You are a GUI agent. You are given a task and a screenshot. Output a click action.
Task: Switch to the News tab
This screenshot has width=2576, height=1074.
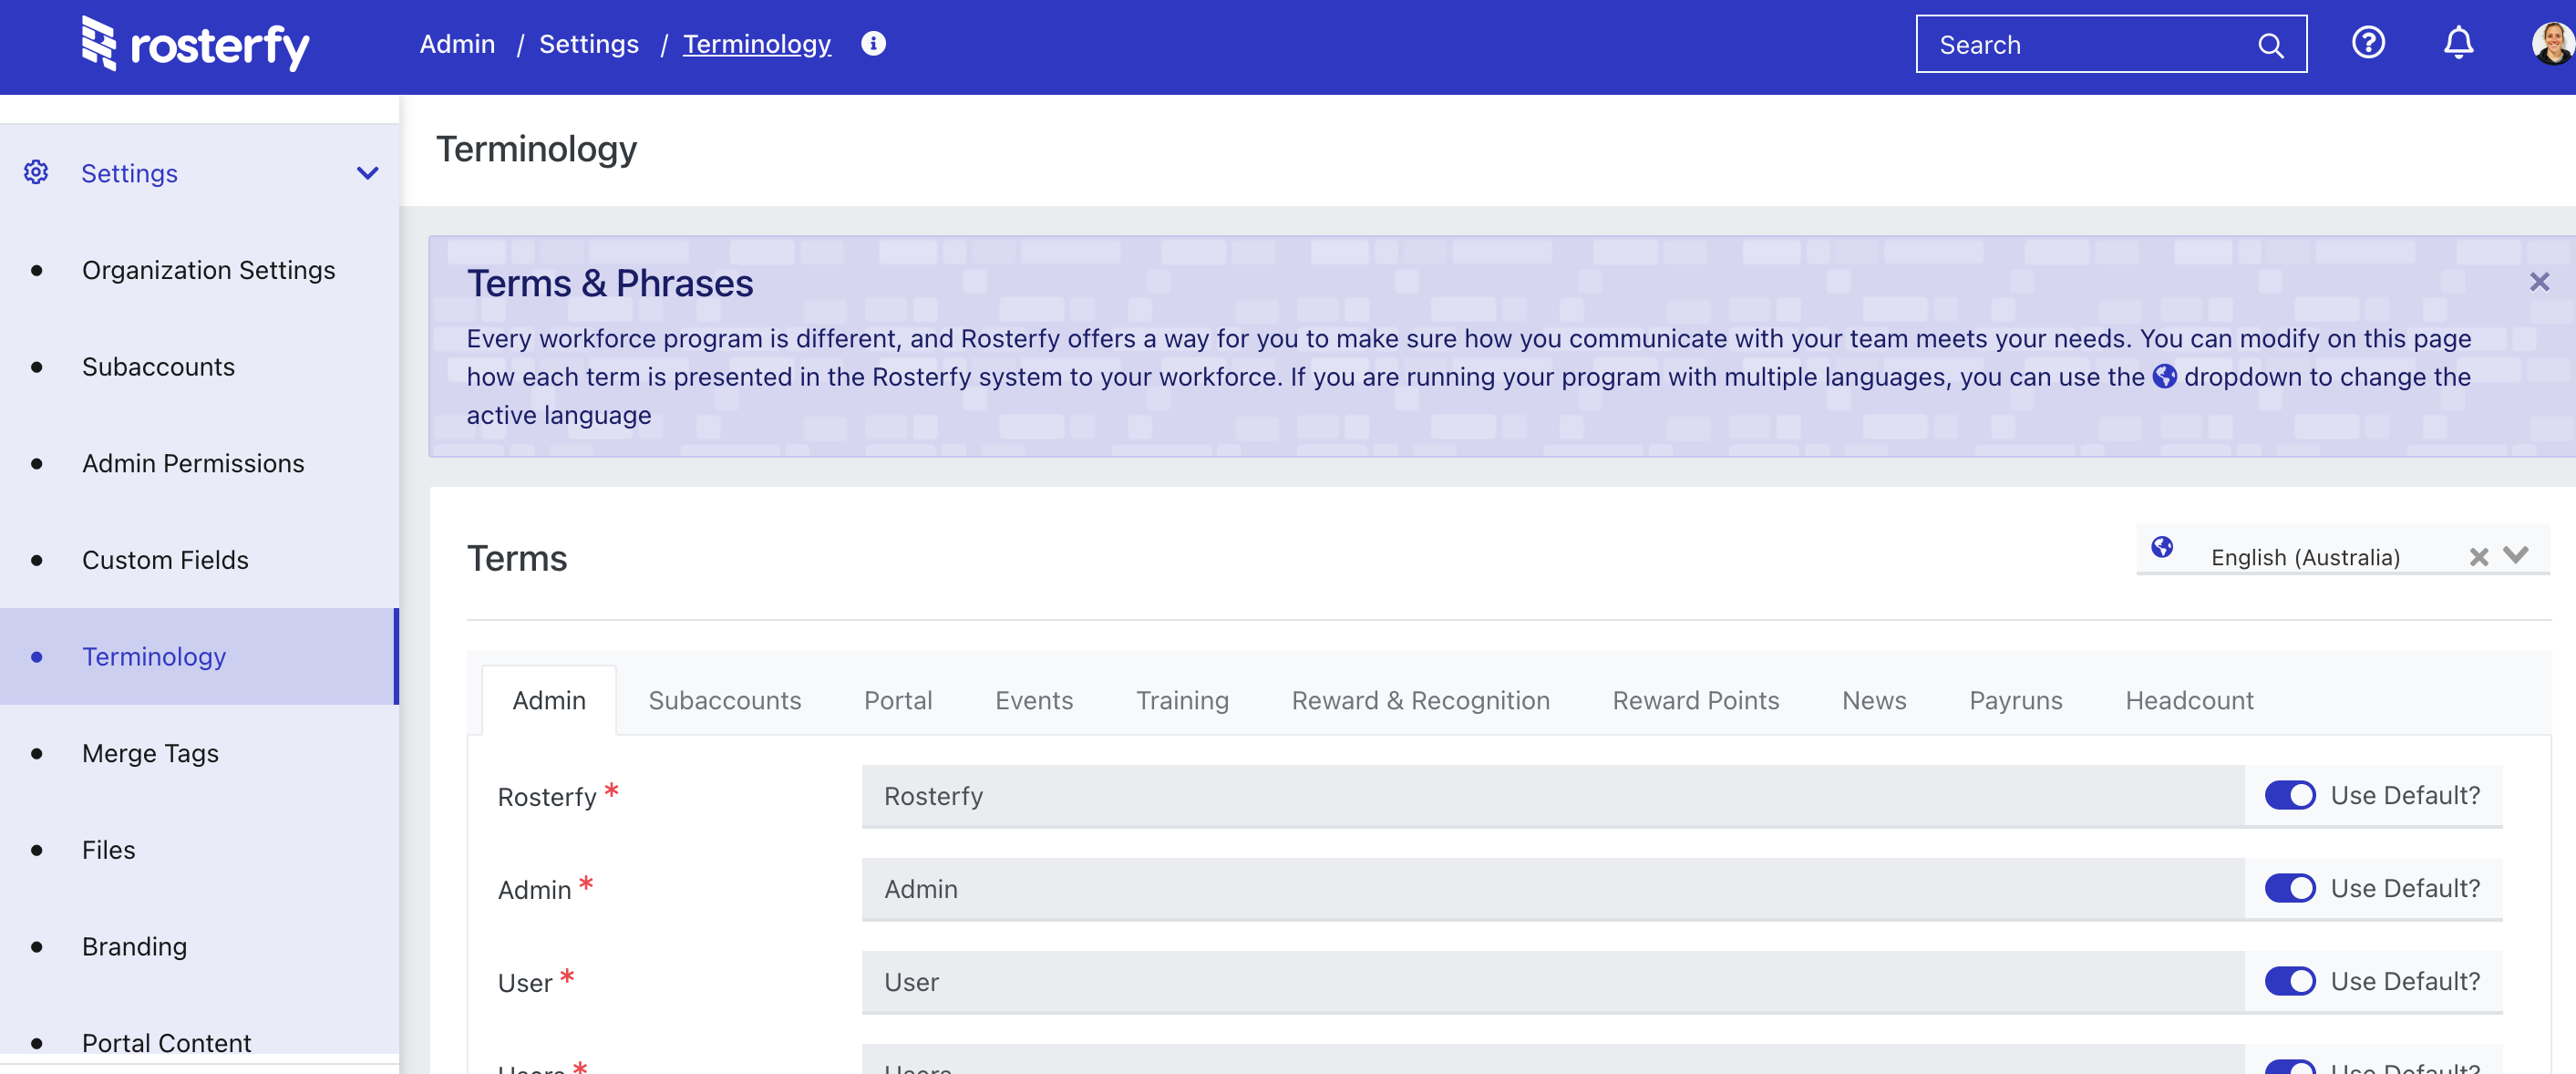click(1874, 701)
